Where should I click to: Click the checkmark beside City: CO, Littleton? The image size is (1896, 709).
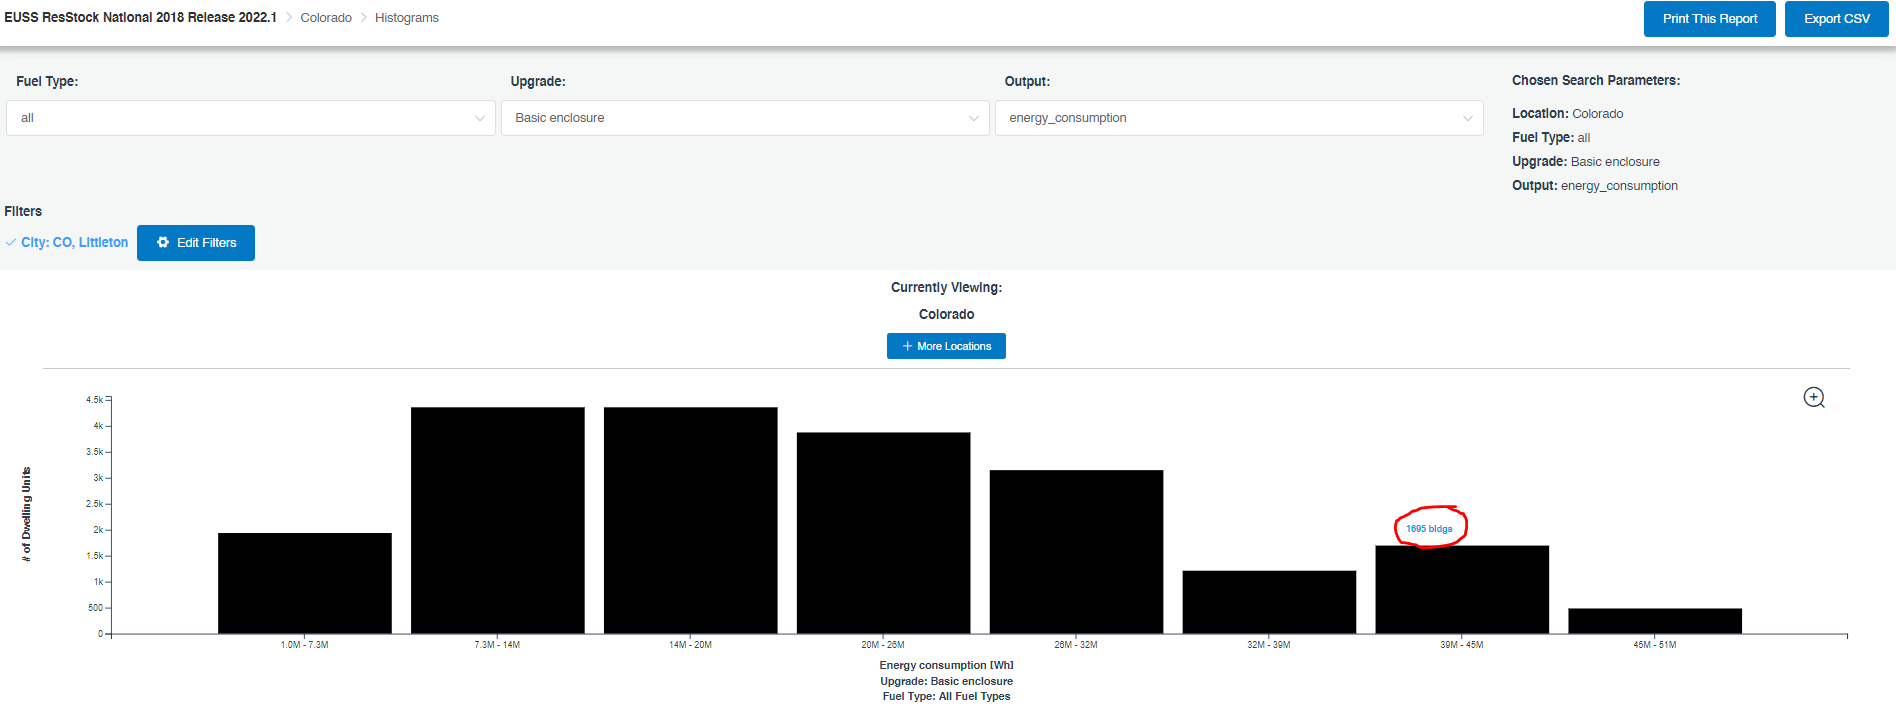click(11, 243)
